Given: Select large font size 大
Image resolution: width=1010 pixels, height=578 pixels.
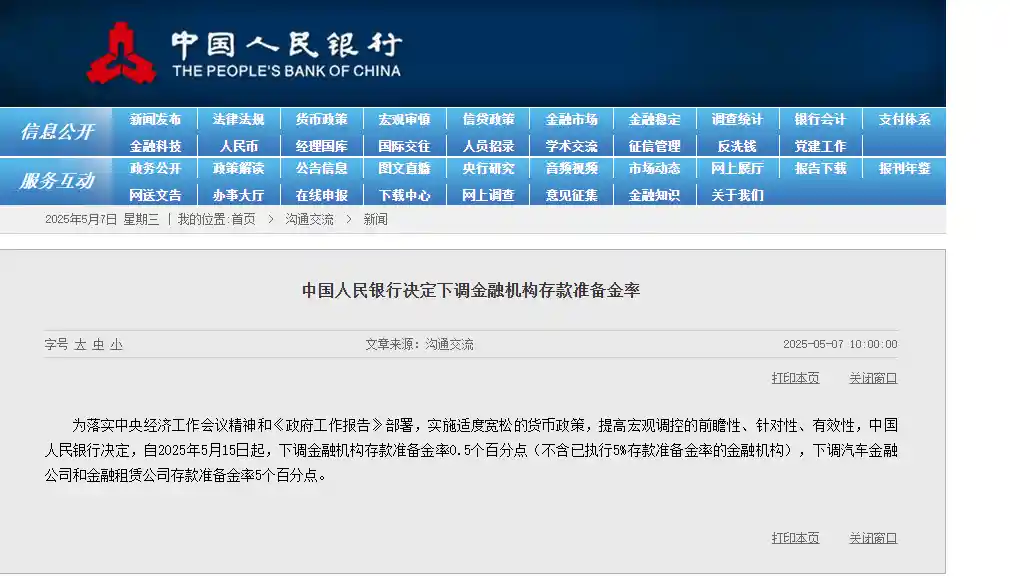Looking at the screenshot, I should pyautogui.click(x=80, y=343).
